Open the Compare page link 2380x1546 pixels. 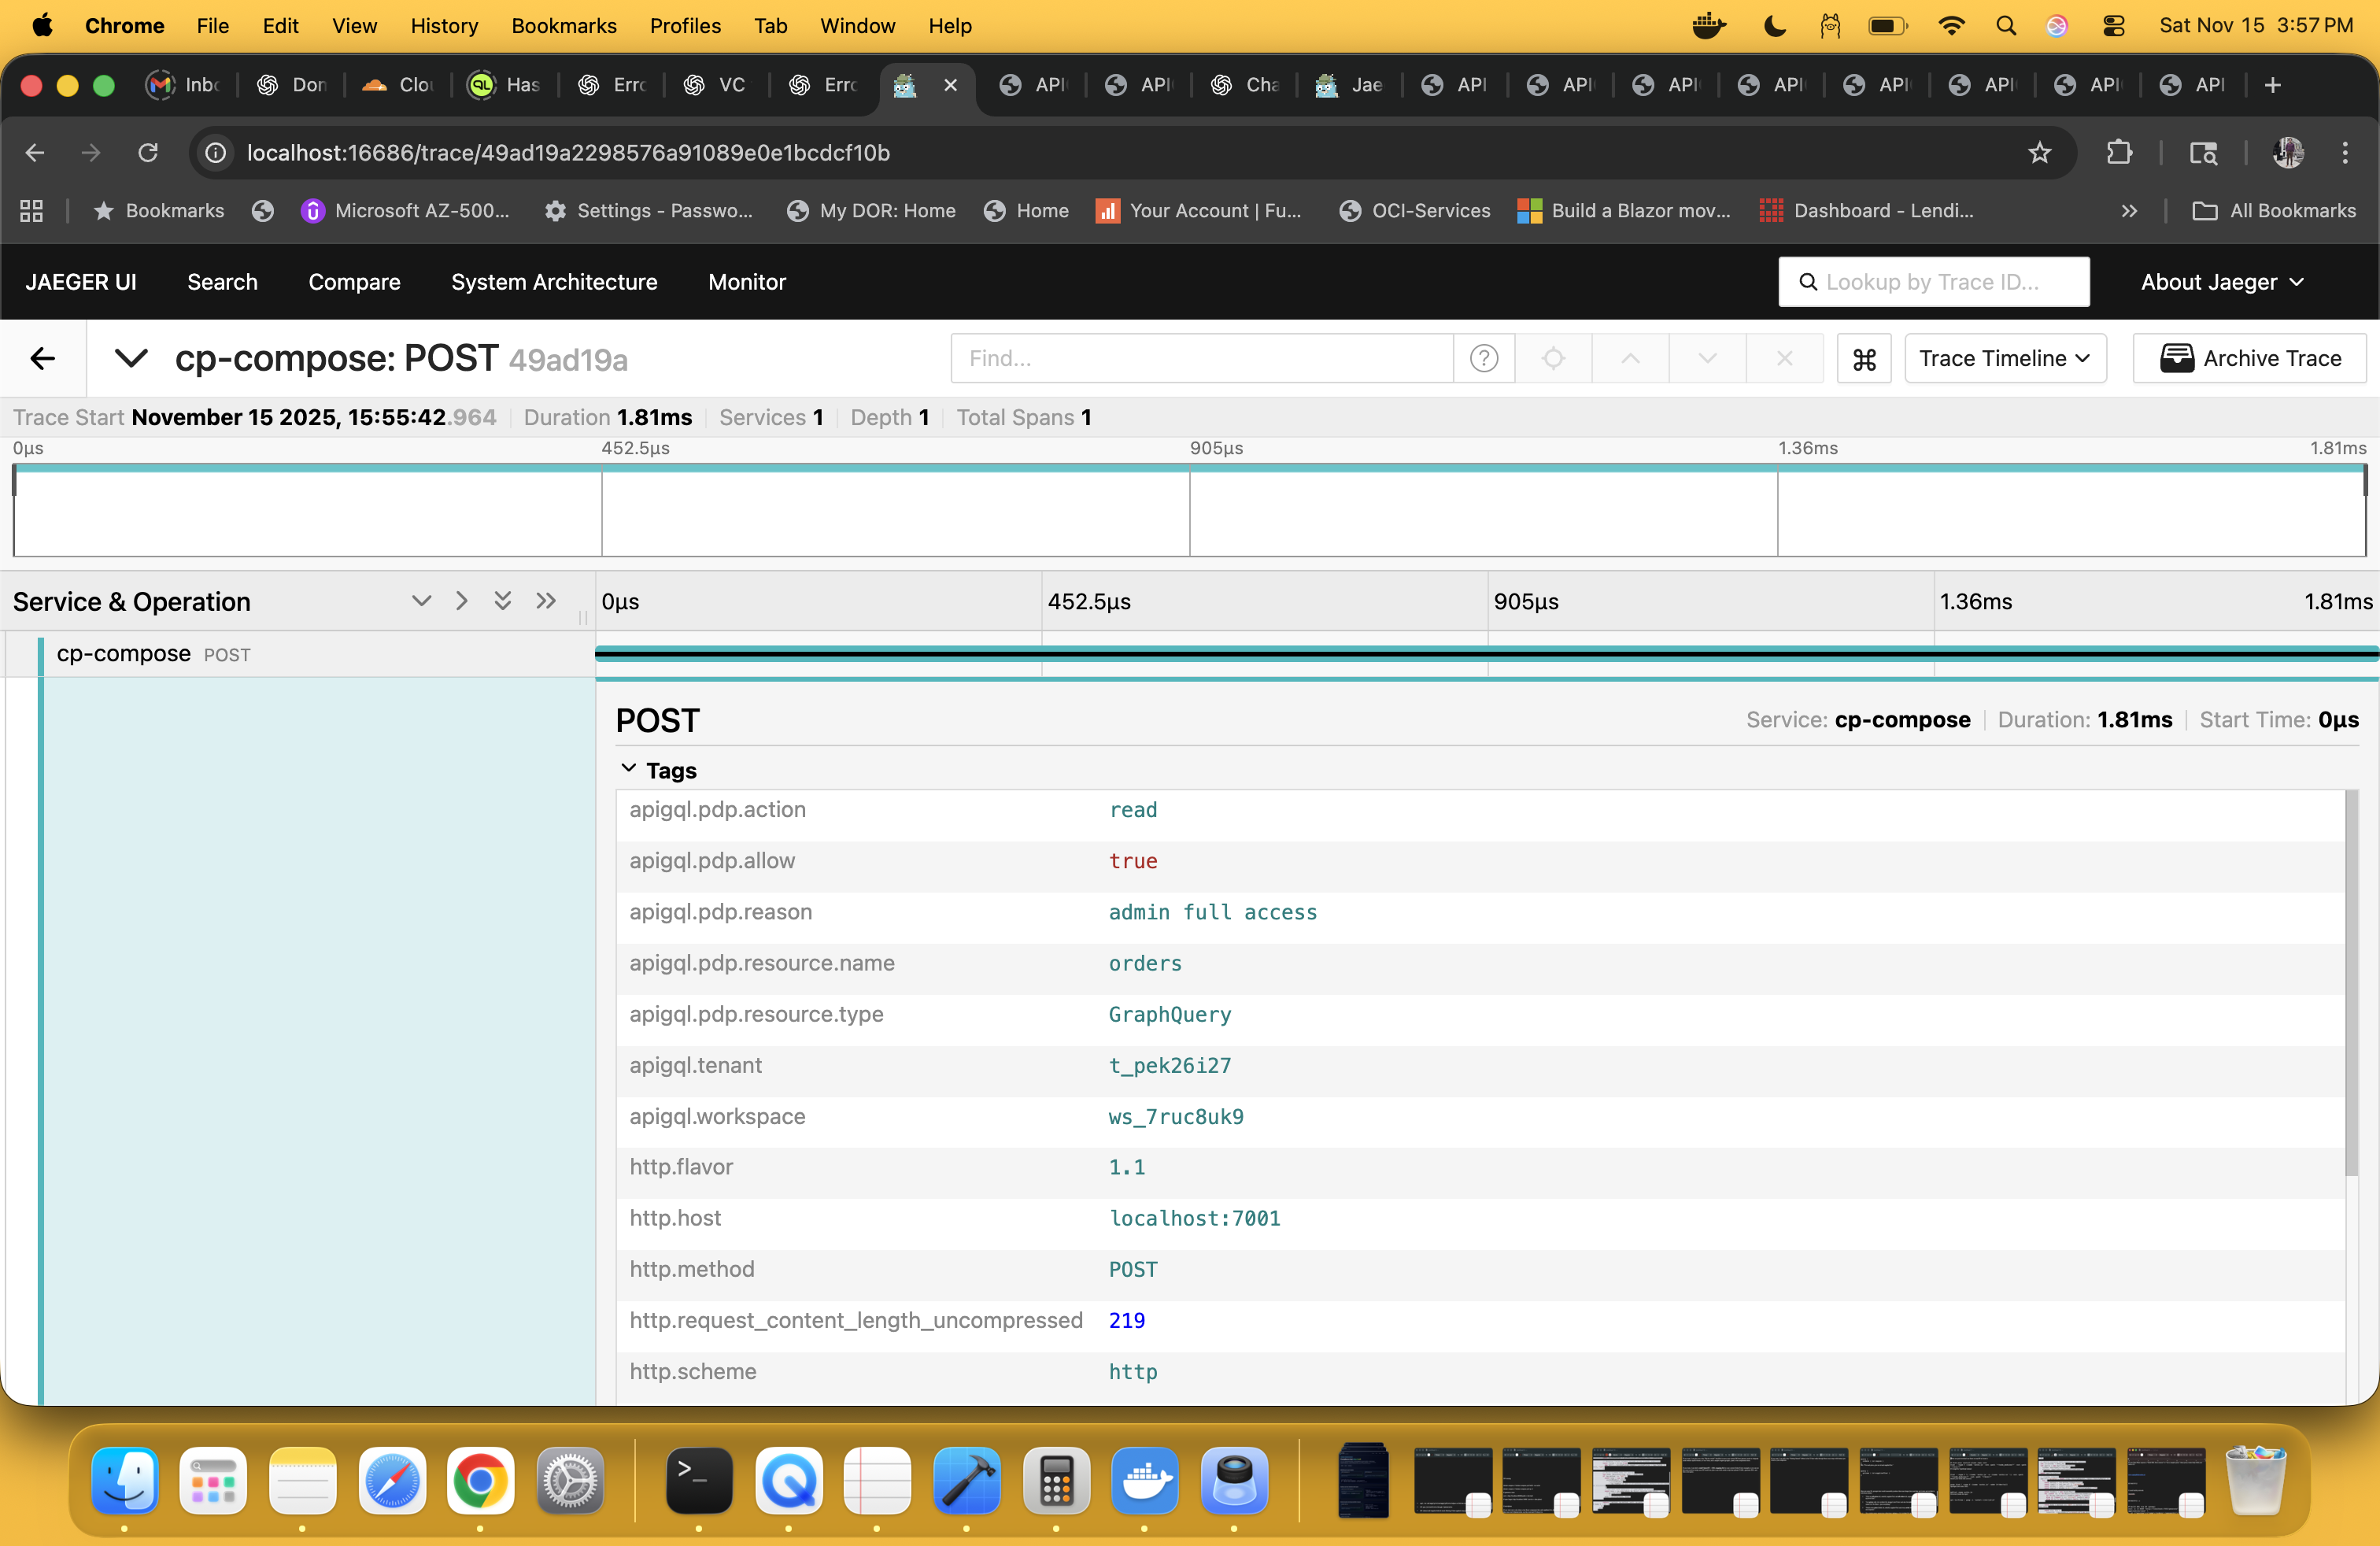354,282
